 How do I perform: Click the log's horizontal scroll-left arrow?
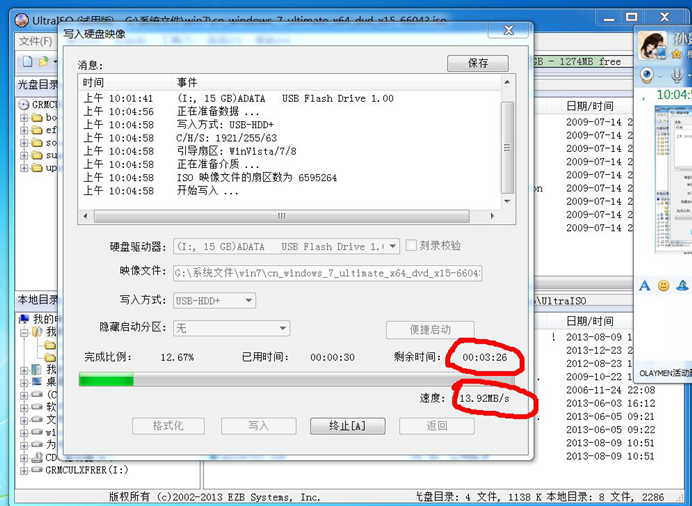[x=86, y=216]
